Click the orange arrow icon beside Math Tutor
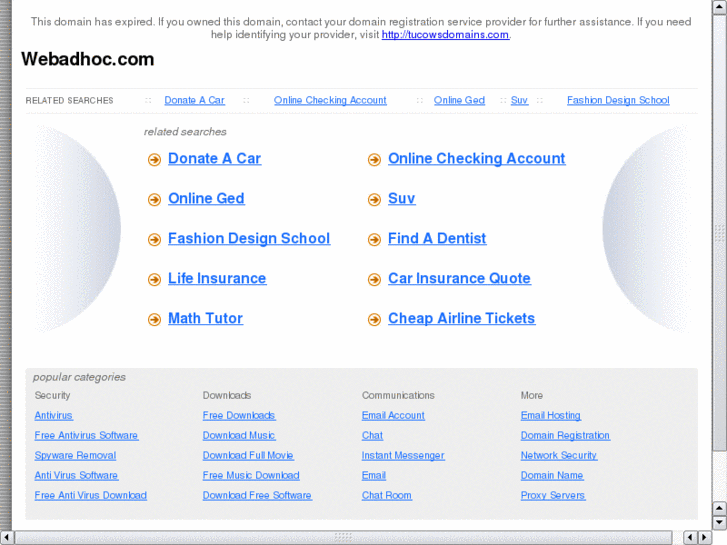 click(x=154, y=320)
